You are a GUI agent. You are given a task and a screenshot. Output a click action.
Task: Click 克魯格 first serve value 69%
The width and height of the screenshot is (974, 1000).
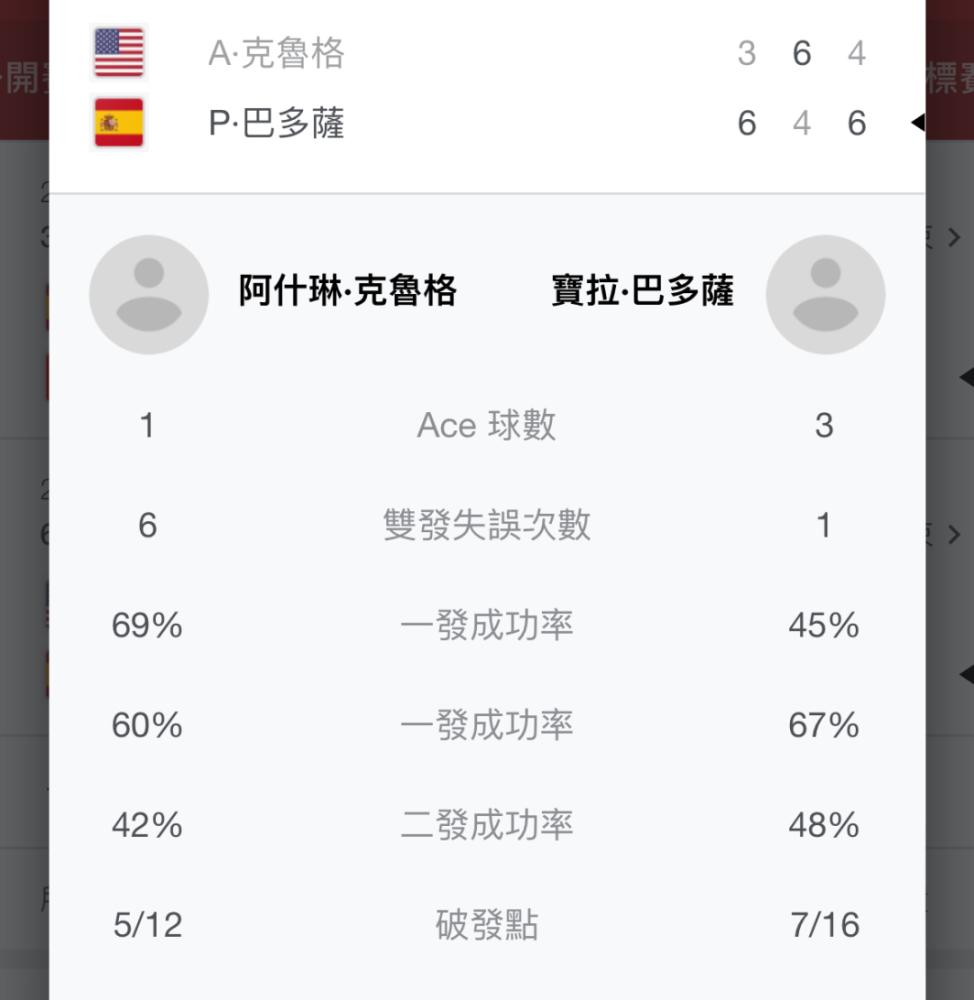click(x=147, y=625)
